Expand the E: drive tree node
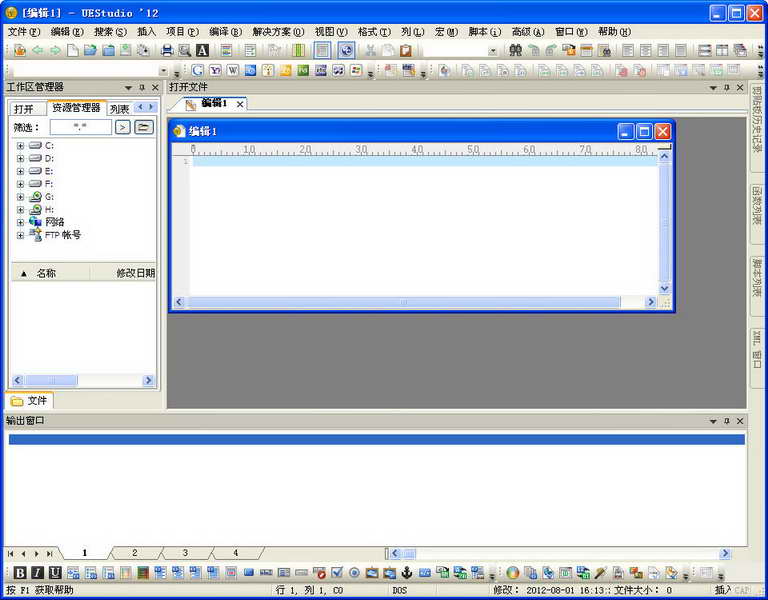The image size is (768, 600). pyautogui.click(x=20, y=171)
